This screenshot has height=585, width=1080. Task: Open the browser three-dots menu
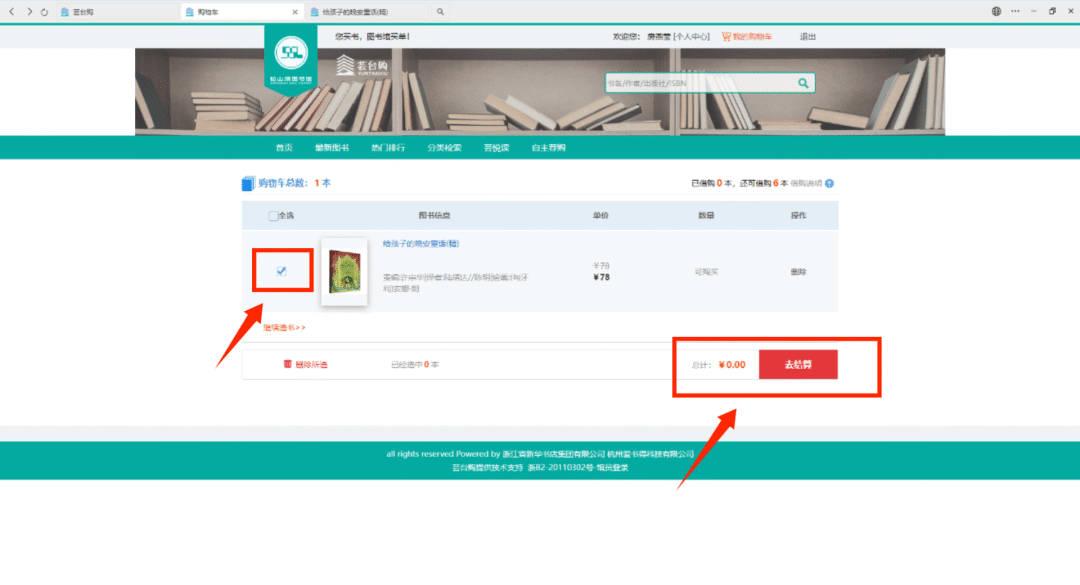1015,11
